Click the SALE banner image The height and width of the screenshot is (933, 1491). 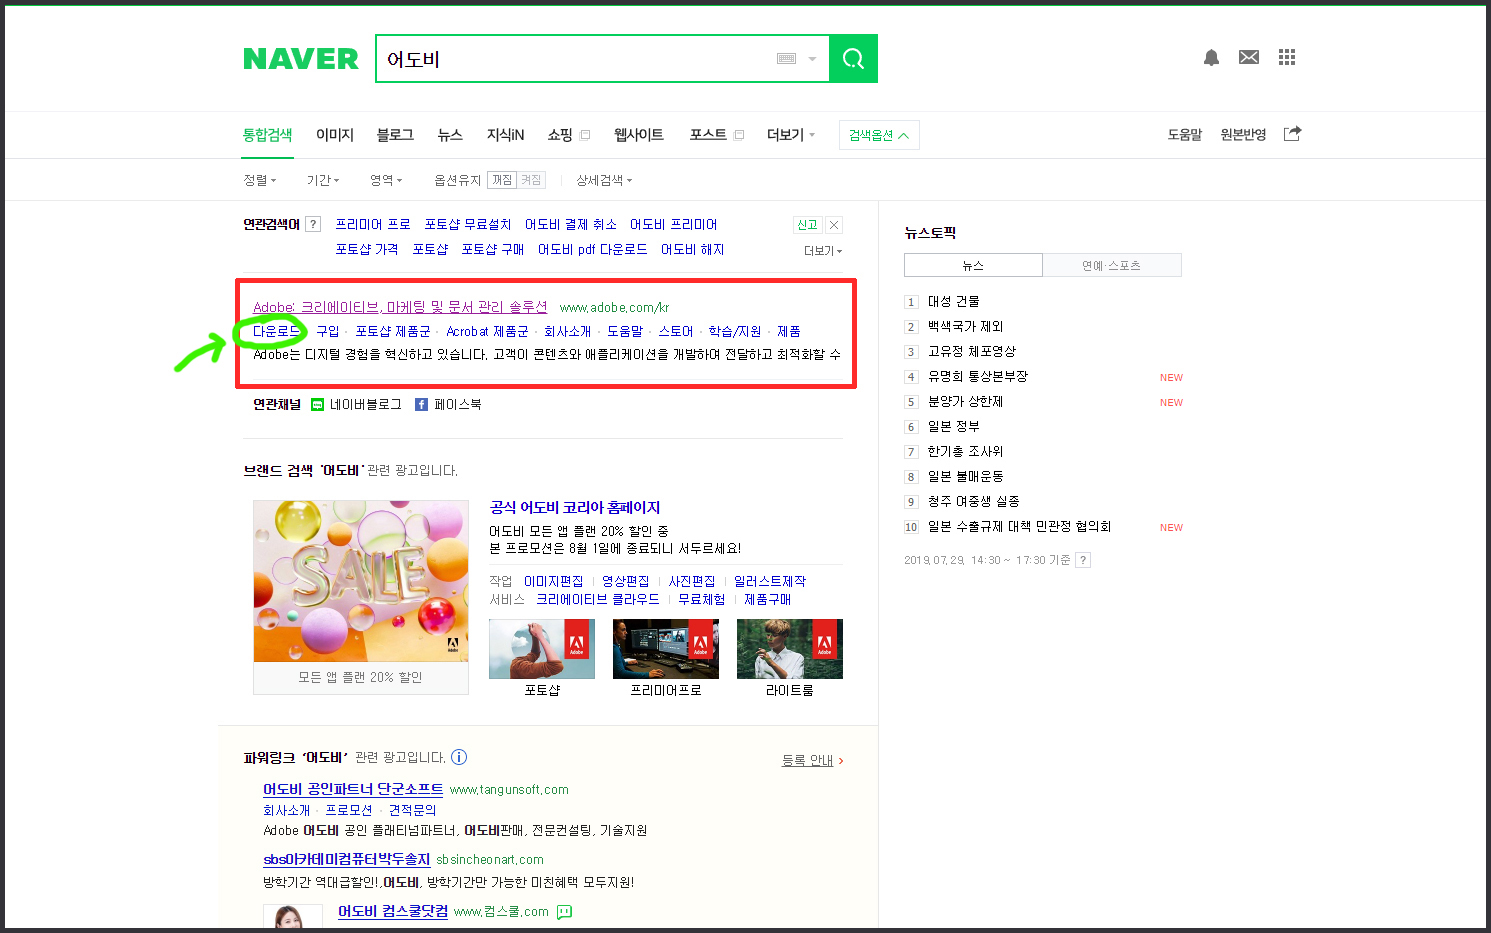pyautogui.click(x=361, y=581)
